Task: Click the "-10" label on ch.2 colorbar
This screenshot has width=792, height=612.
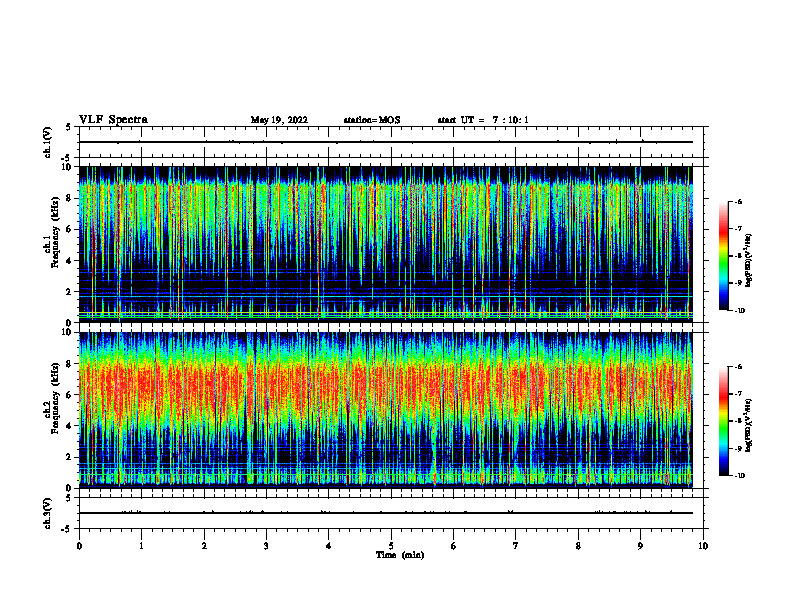Action: 739,476
